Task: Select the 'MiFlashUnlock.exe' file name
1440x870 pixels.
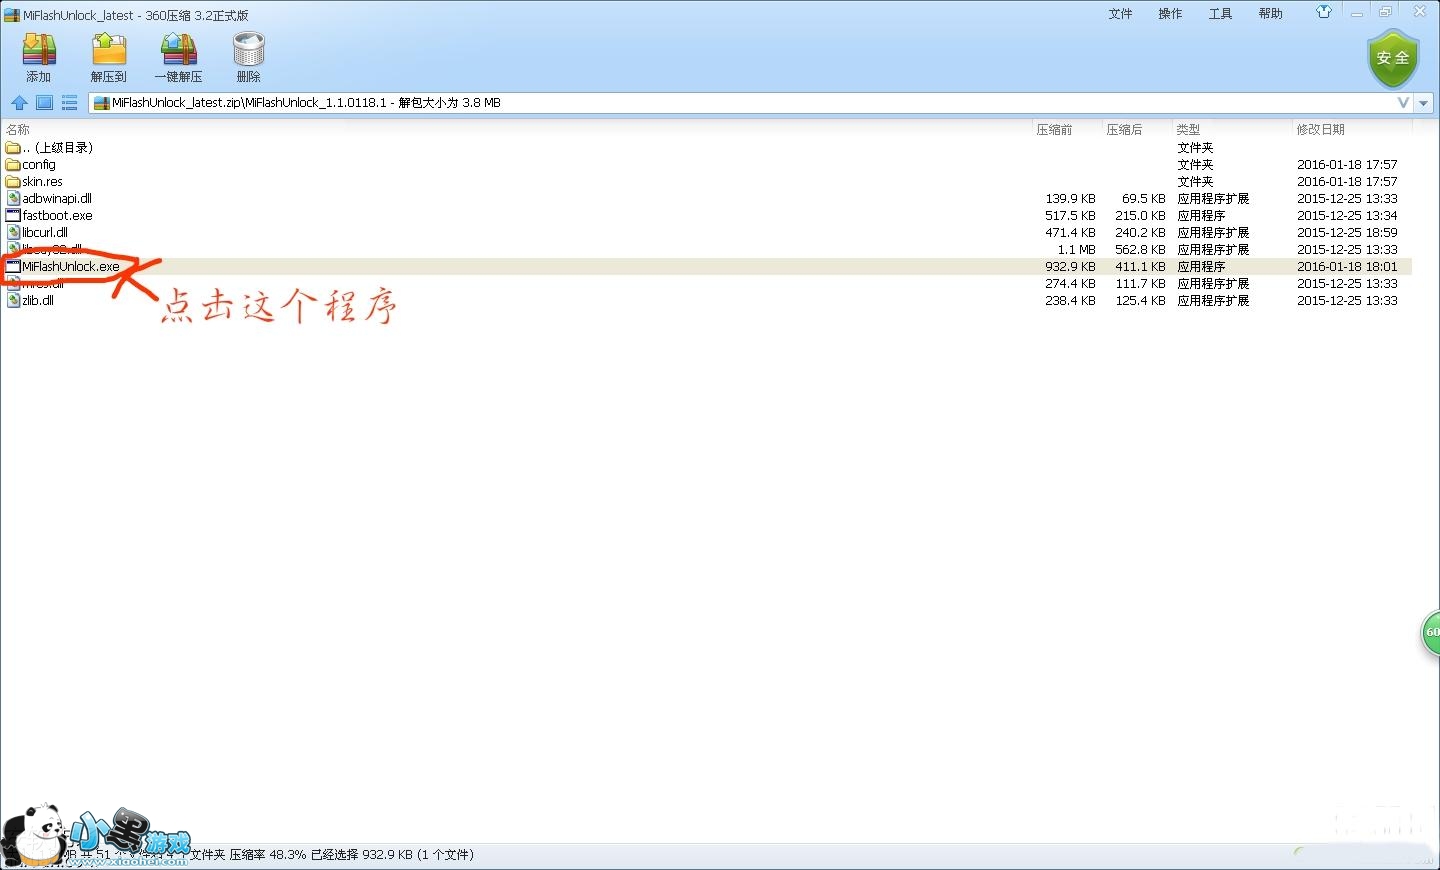Action: coord(71,267)
